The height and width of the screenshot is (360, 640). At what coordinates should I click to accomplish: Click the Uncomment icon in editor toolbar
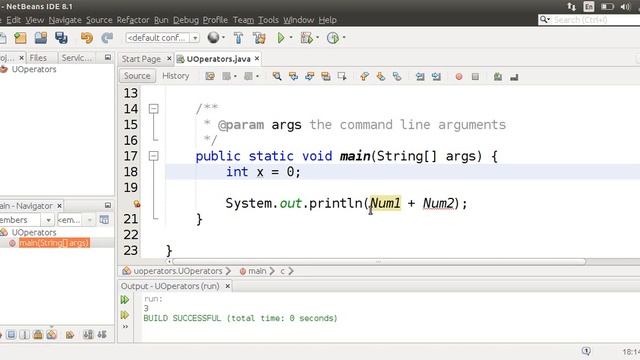pyautogui.click(x=514, y=76)
